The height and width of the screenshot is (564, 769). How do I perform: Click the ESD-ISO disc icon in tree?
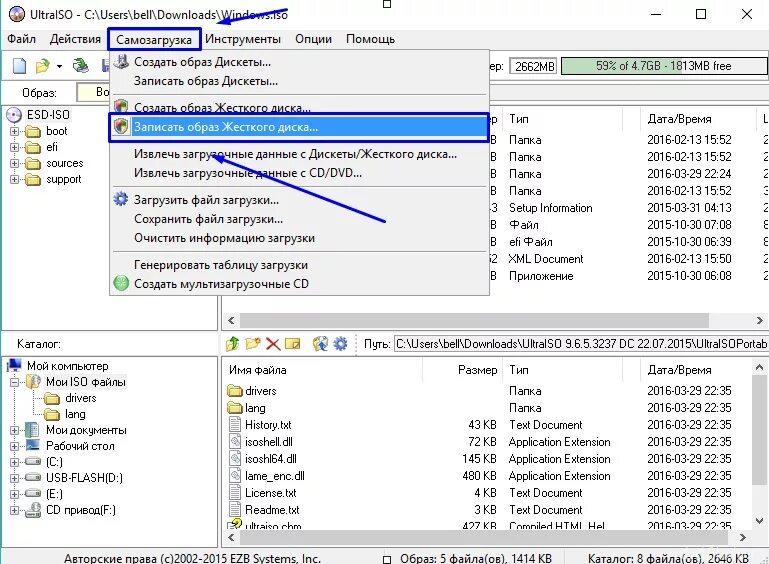(14, 115)
